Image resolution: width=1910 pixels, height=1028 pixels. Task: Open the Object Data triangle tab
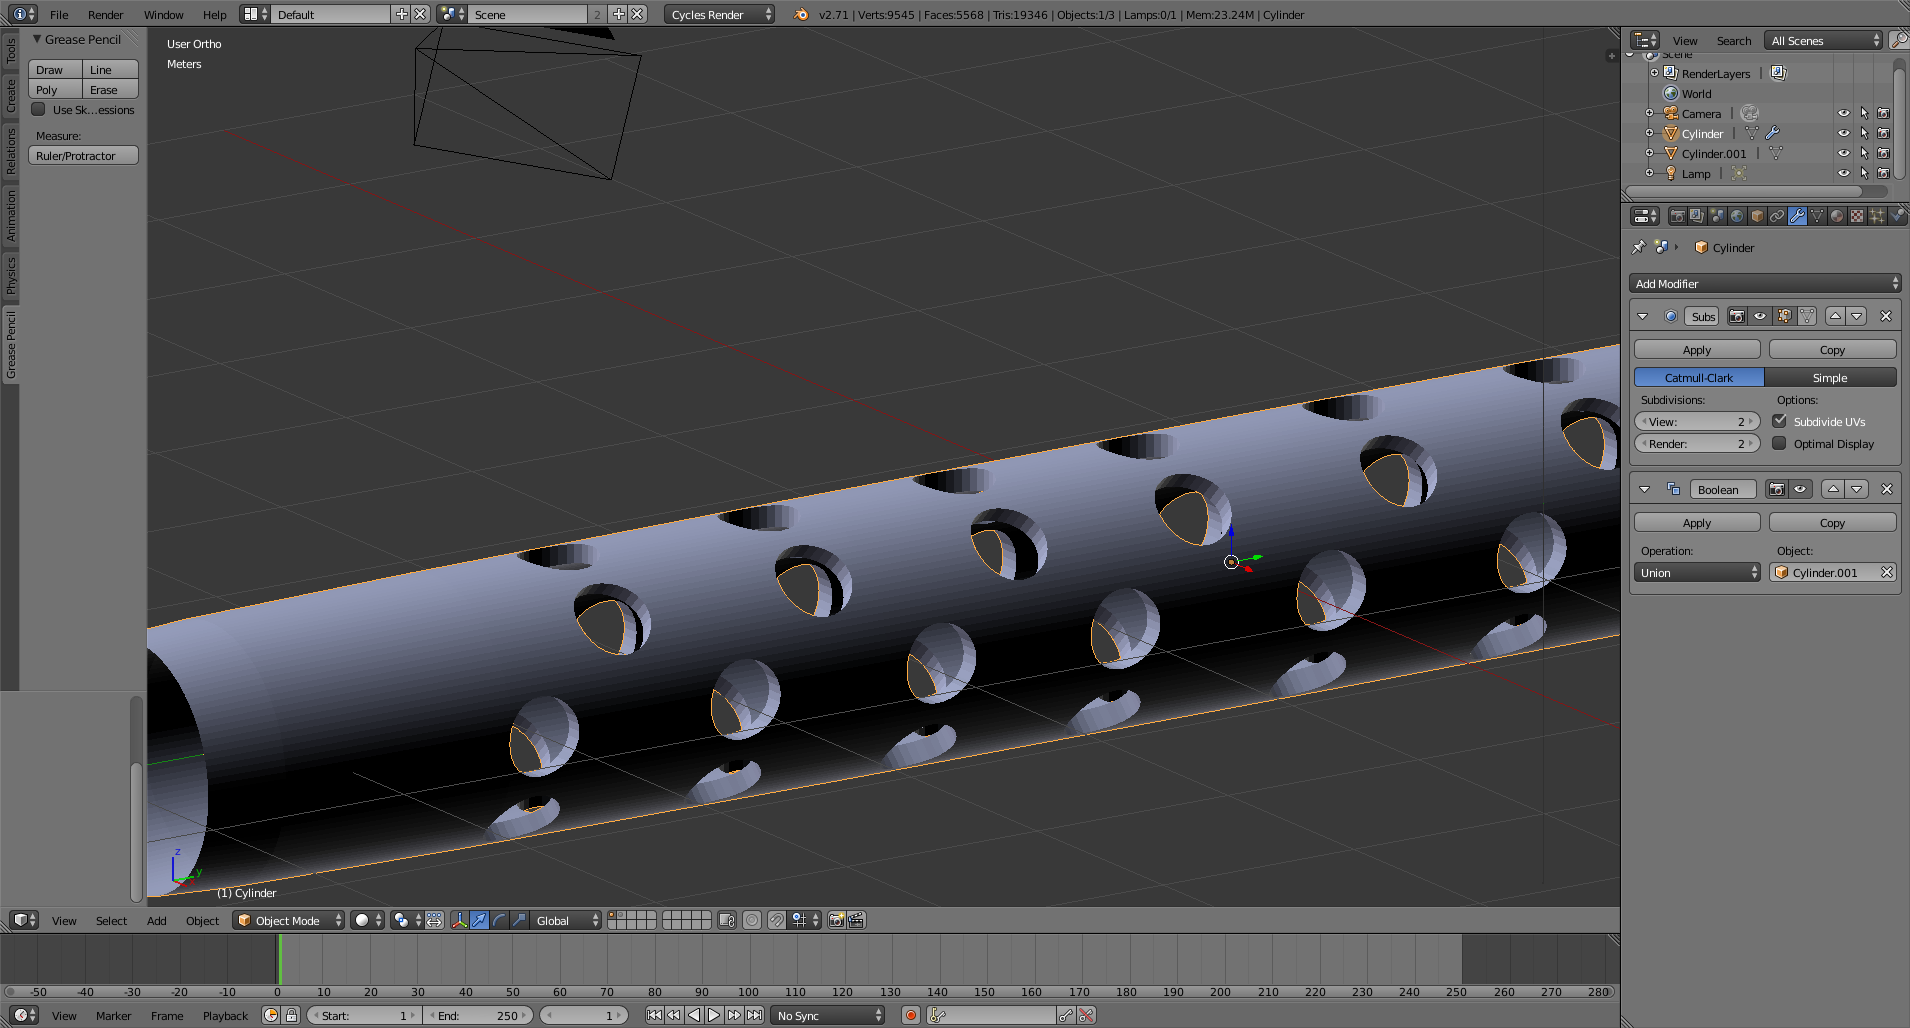coord(1817,216)
